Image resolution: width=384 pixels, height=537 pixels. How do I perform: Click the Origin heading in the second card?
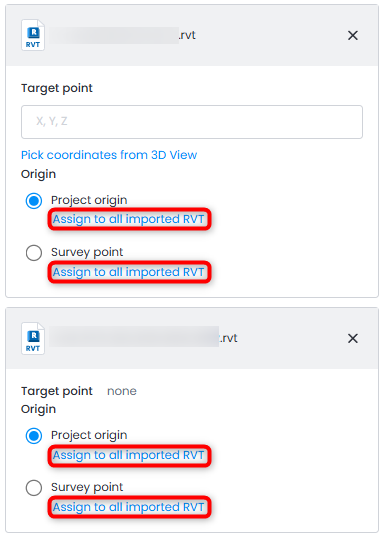pyautogui.click(x=38, y=409)
